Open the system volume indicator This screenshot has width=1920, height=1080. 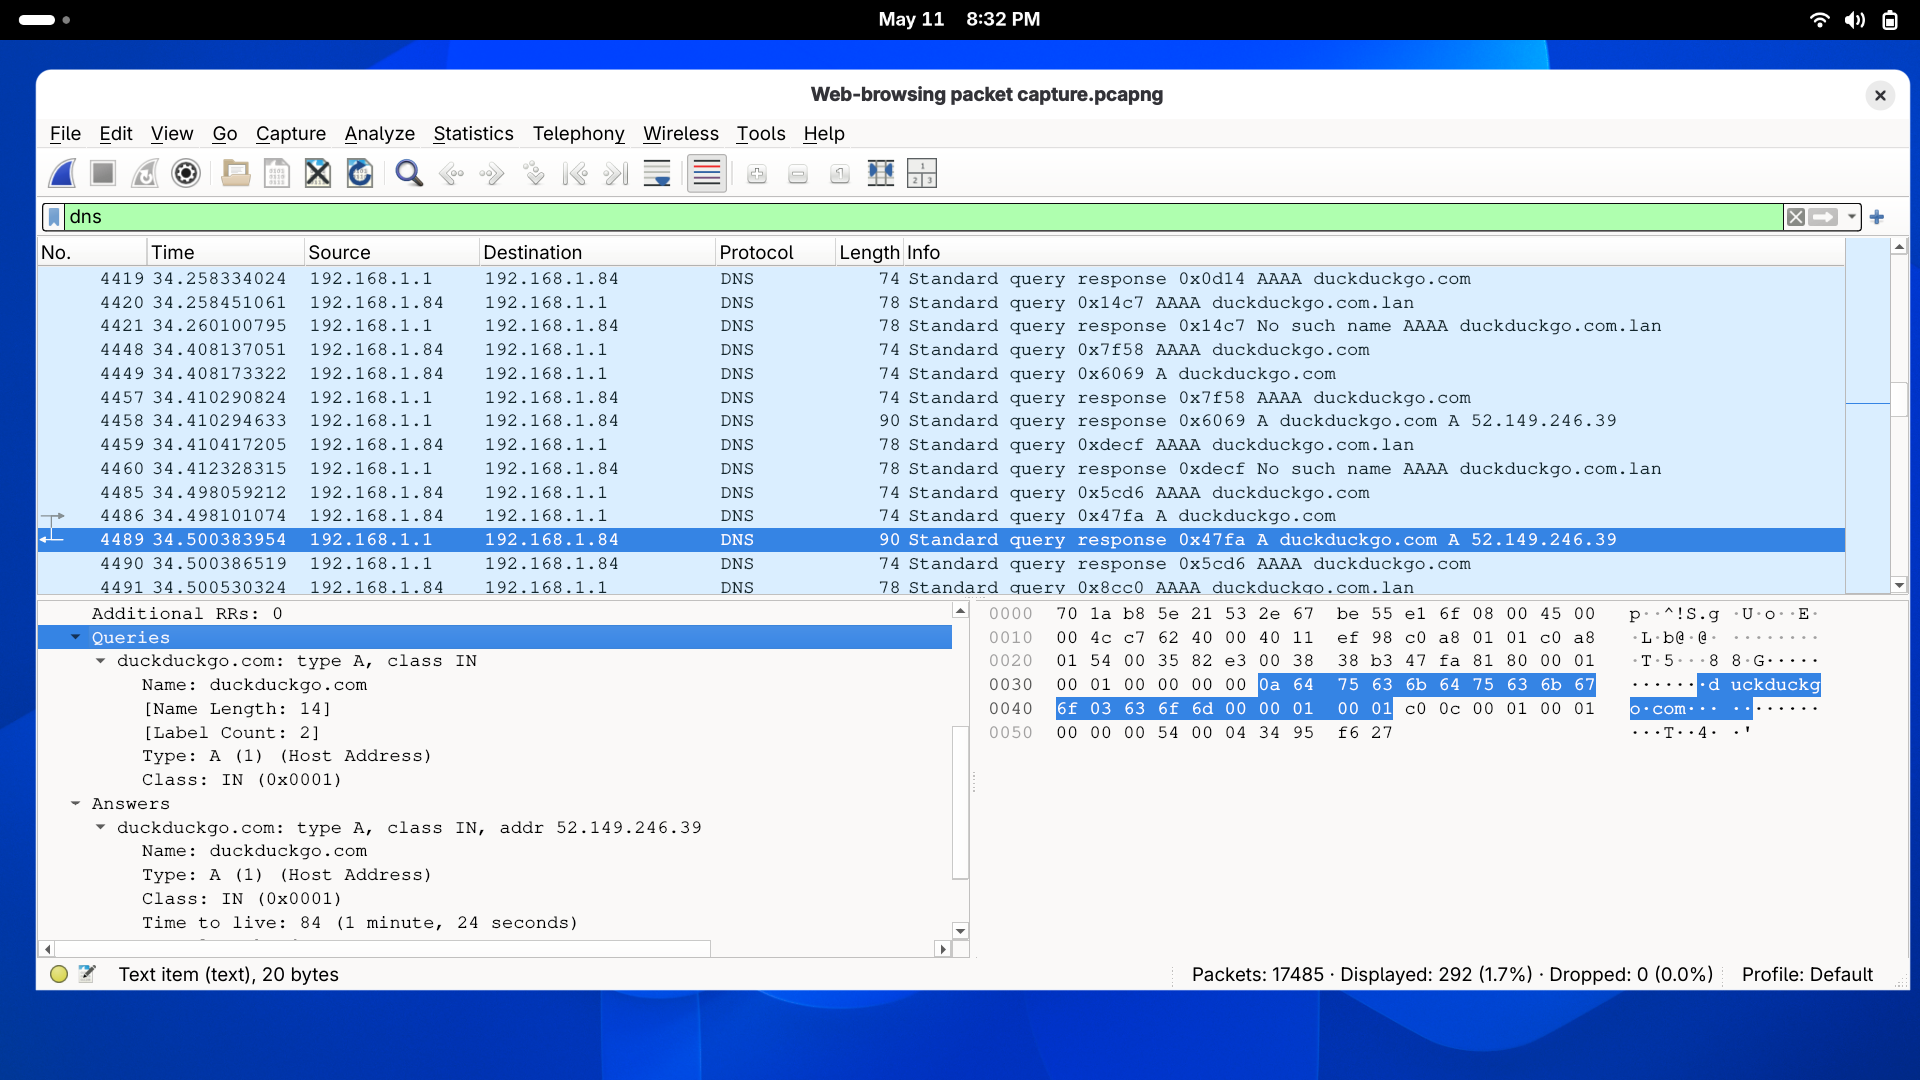1855,20
